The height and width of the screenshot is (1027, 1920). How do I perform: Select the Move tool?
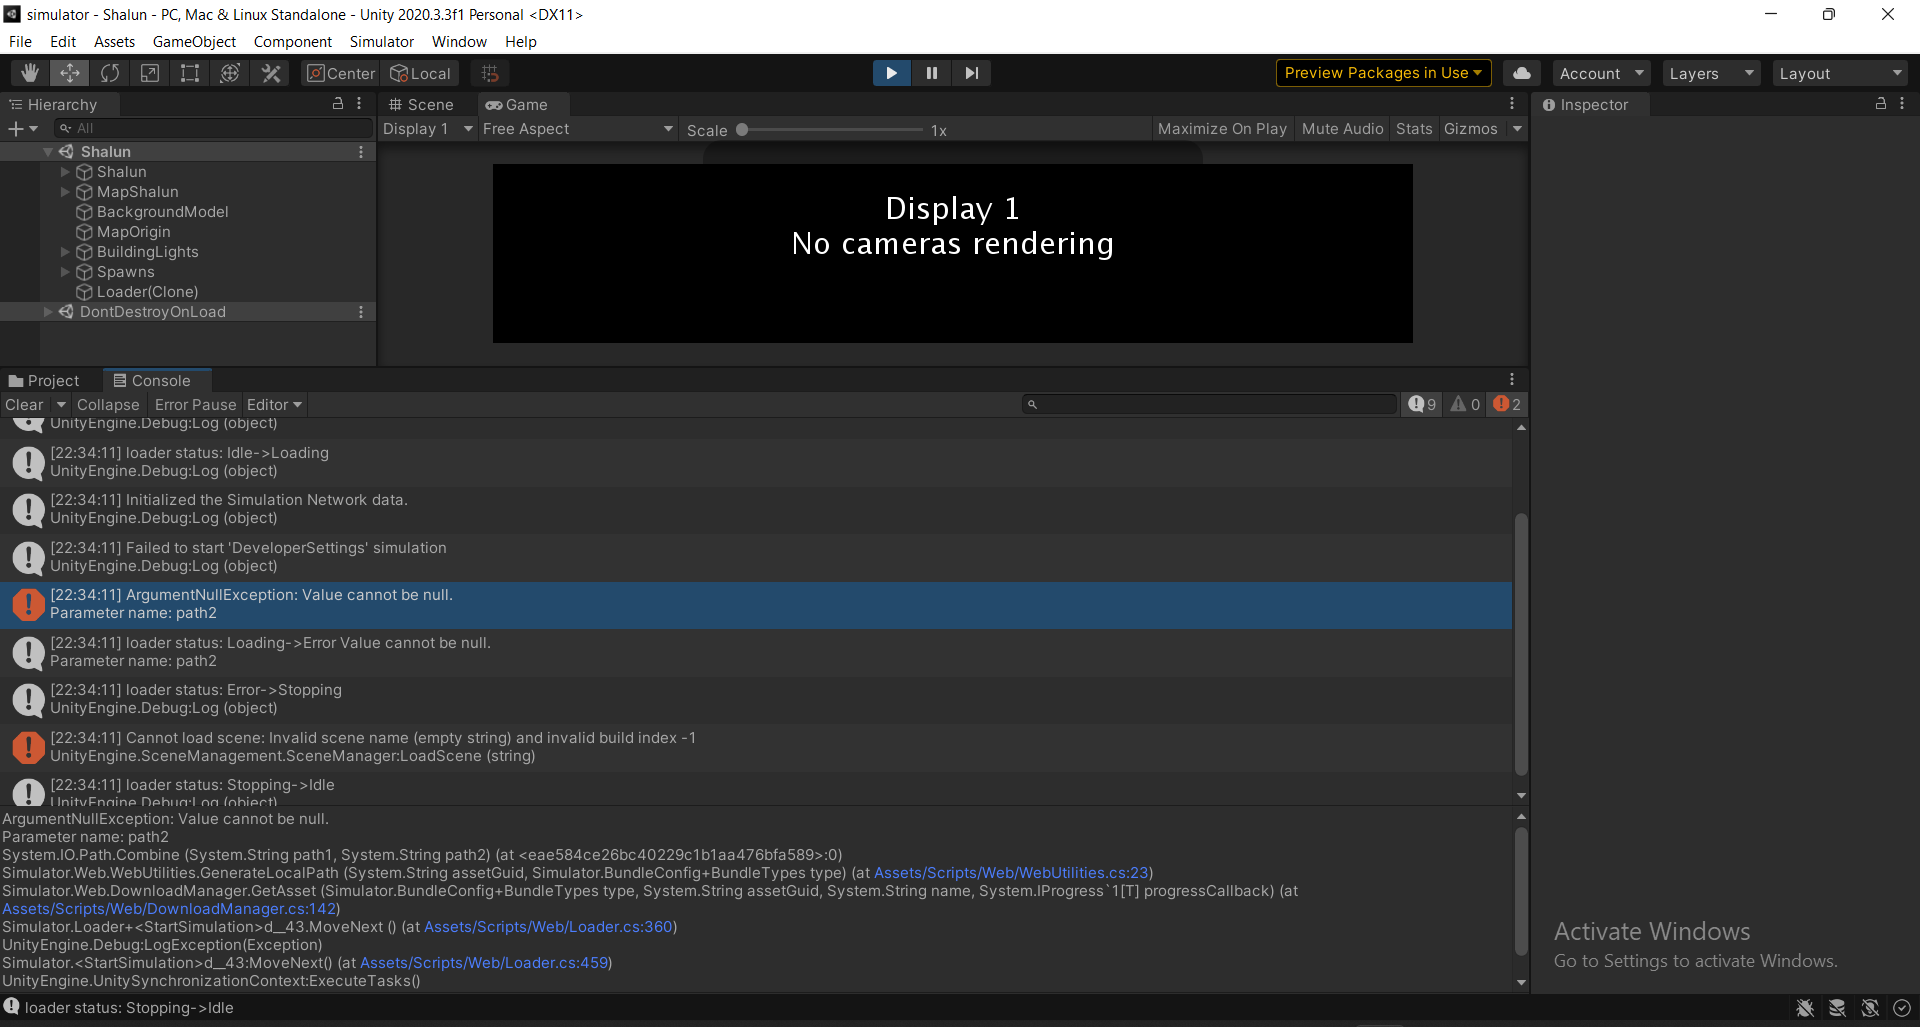[x=69, y=72]
